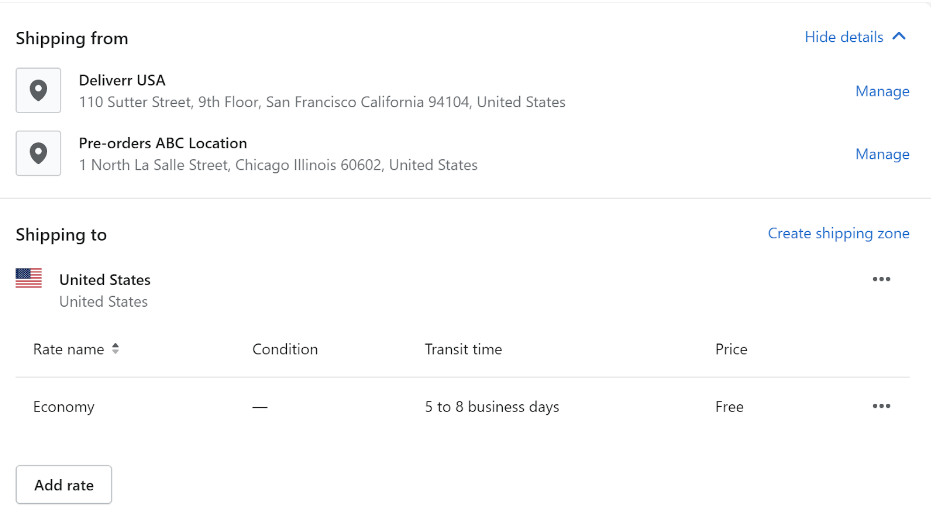Sort rates with the Rate name arrows
The height and width of the screenshot is (515, 939).
point(116,349)
